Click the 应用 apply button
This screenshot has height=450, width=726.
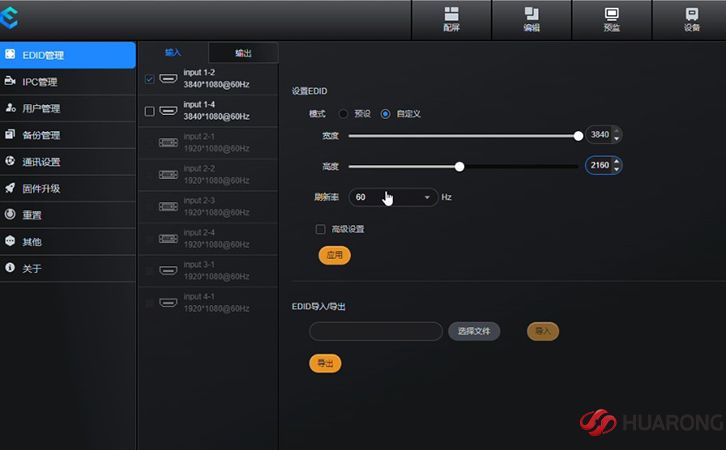coord(335,255)
